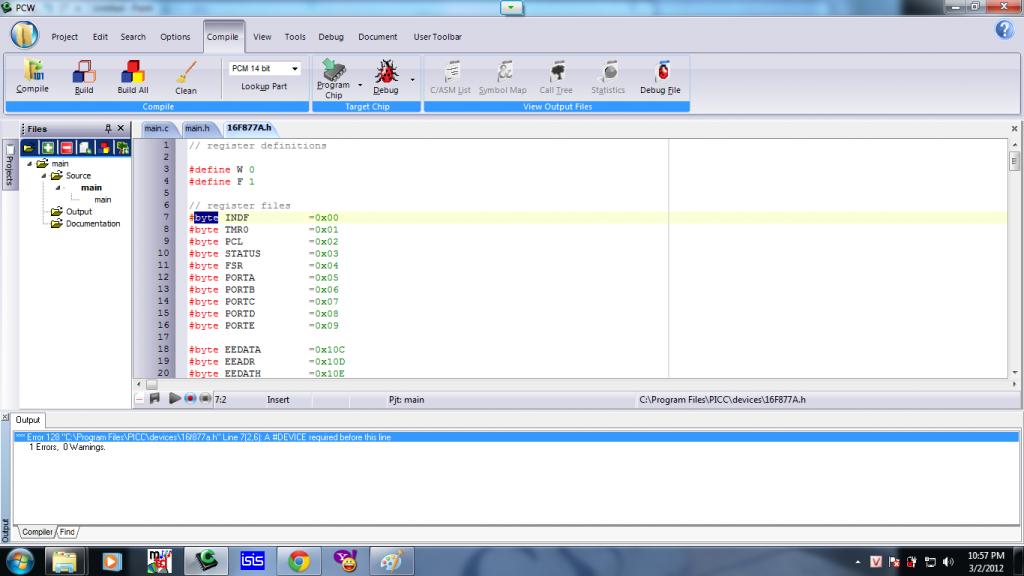Image resolution: width=1024 pixels, height=576 pixels.
Task: Open the PCM 14 bit compiler dropdown
Action: pos(294,68)
